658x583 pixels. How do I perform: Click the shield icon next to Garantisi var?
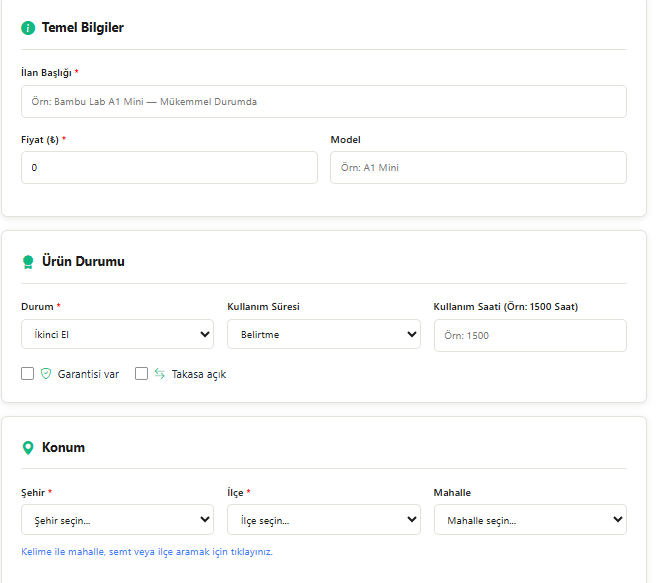[46, 374]
